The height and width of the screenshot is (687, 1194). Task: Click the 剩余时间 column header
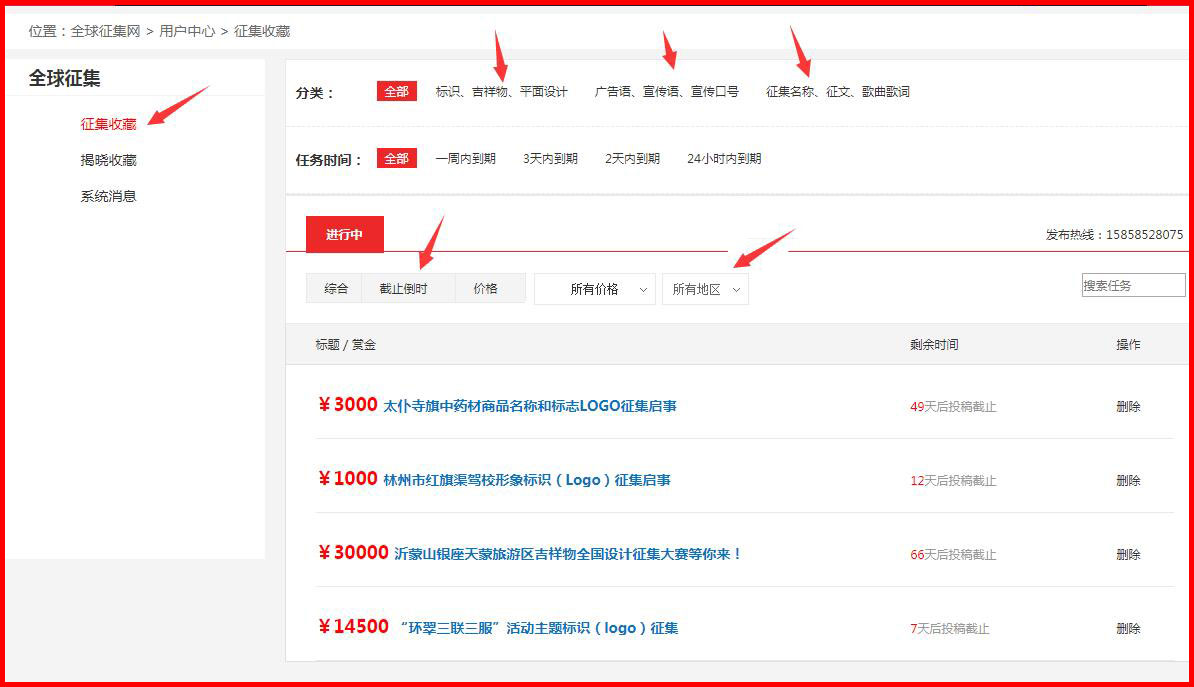click(934, 344)
